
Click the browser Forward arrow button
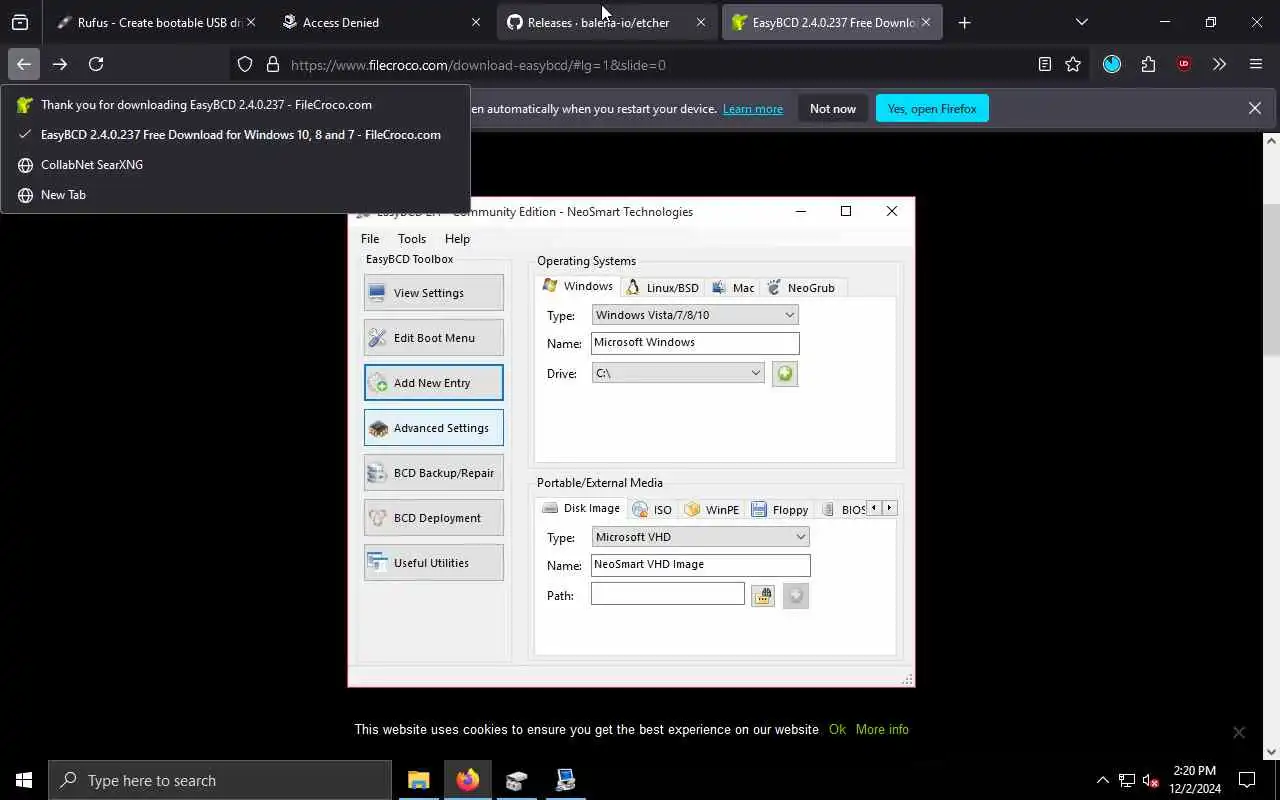[60, 64]
